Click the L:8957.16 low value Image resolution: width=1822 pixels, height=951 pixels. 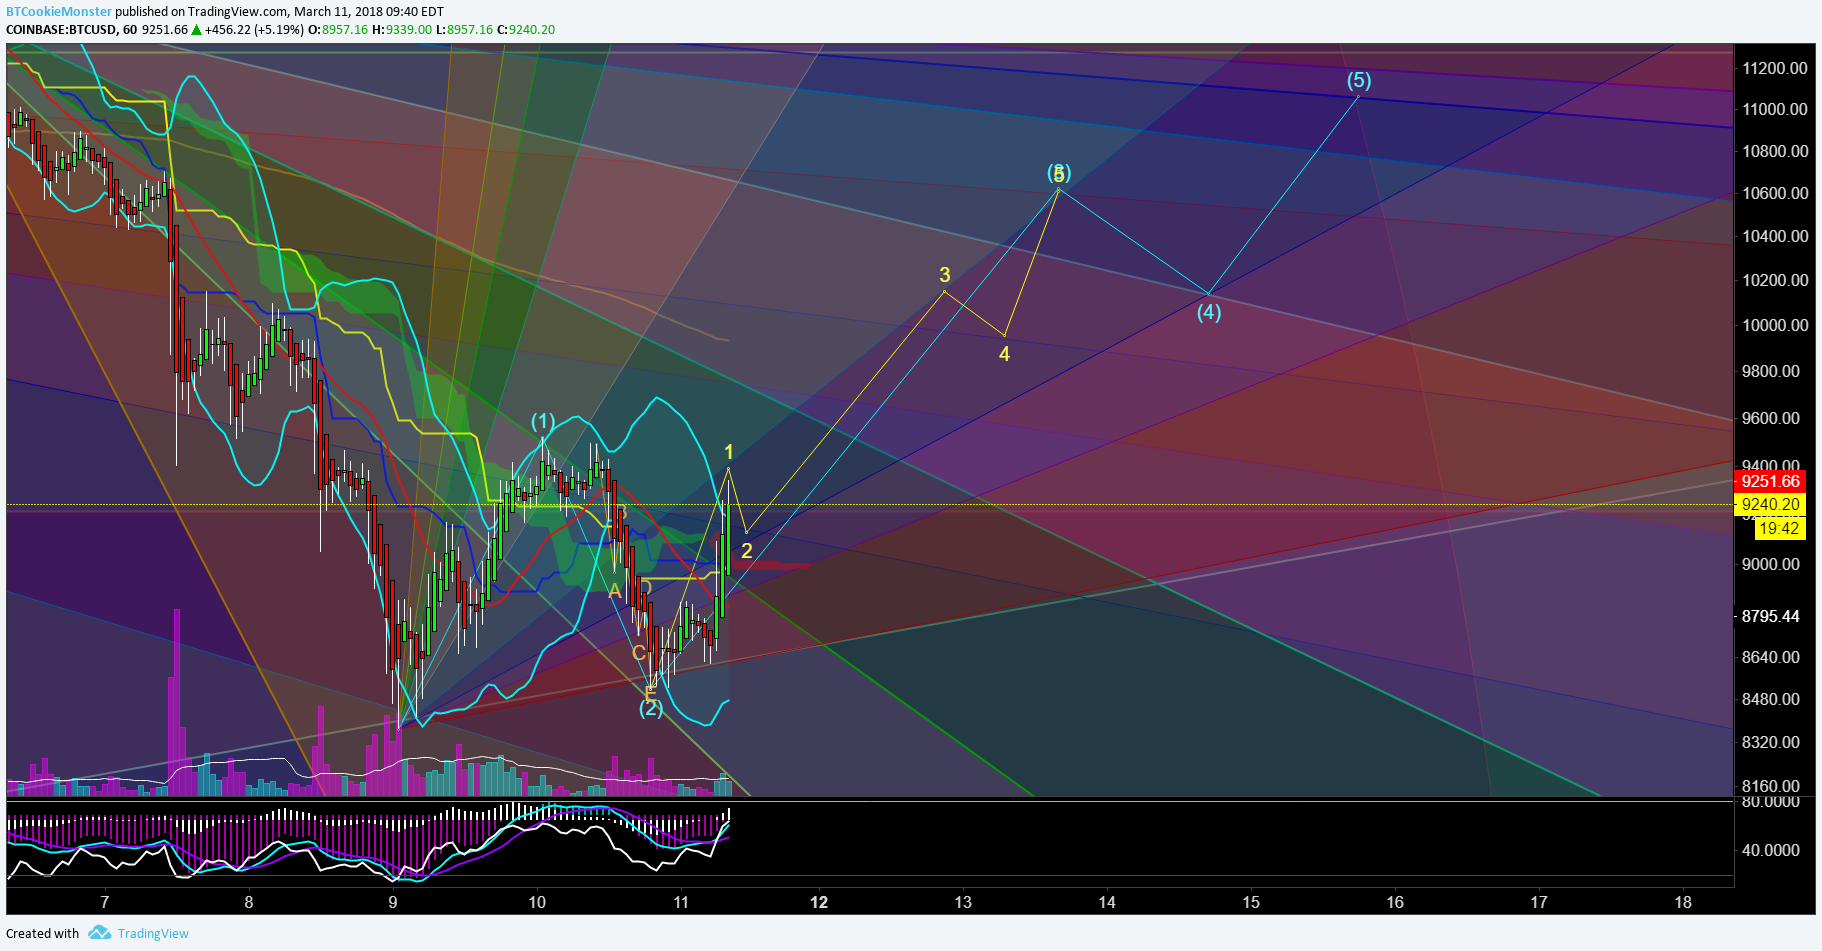coord(465,30)
